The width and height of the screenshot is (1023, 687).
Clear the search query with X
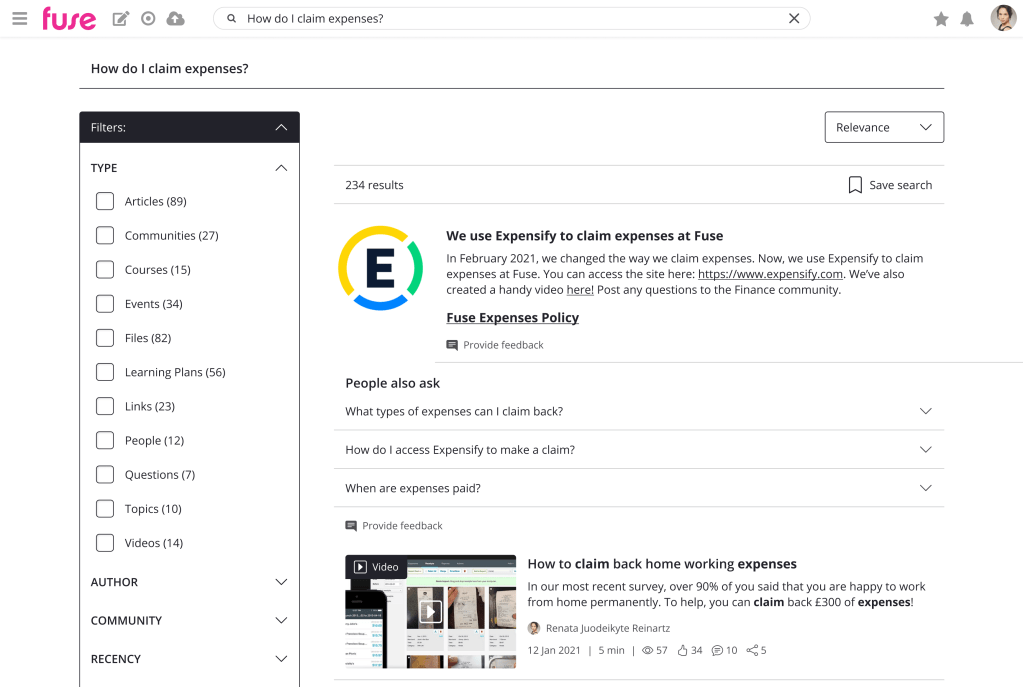(794, 19)
